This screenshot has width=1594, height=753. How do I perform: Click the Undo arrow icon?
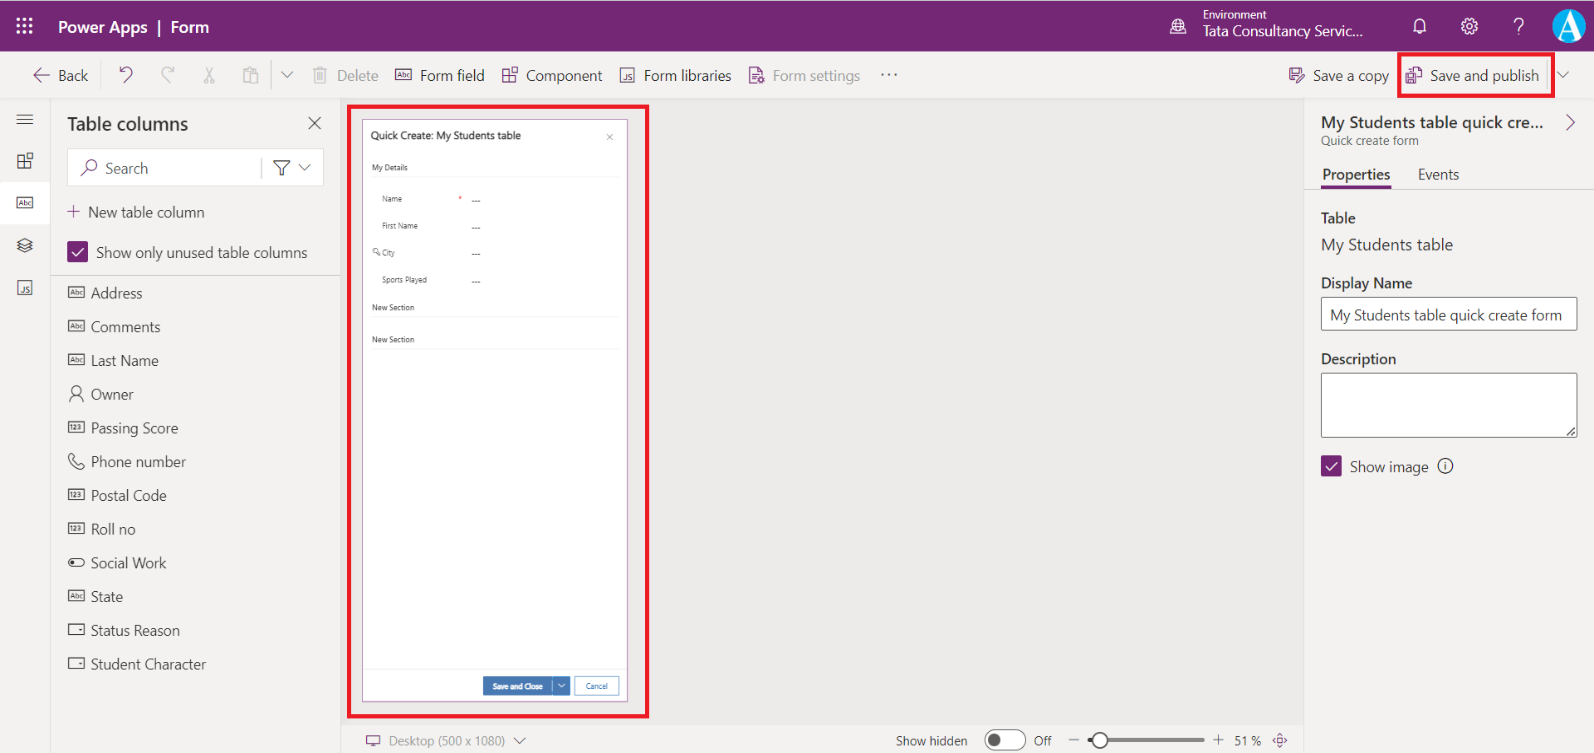tap(126, 75)
